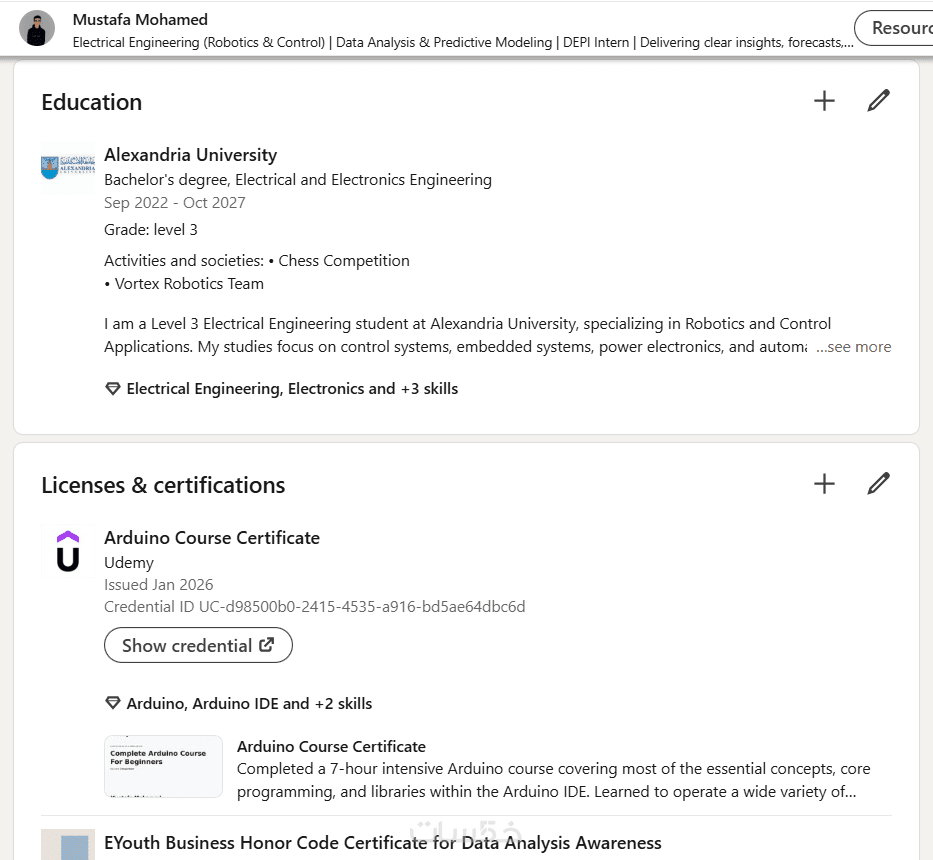Click the diamond icon beside Arduino skills
This screenshot has width=933, height=860.
click(113, 704)
